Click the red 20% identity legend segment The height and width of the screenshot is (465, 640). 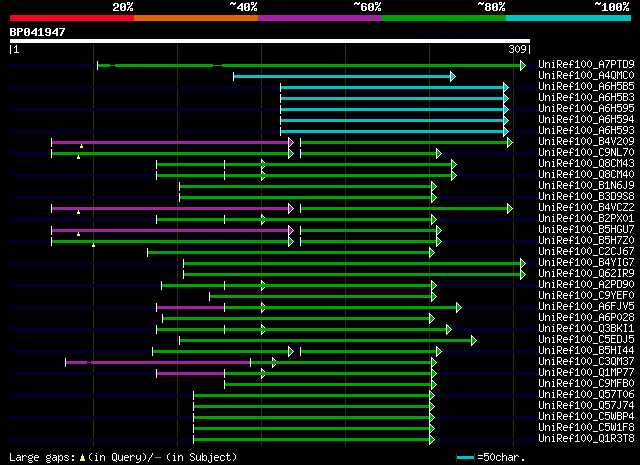72,18
